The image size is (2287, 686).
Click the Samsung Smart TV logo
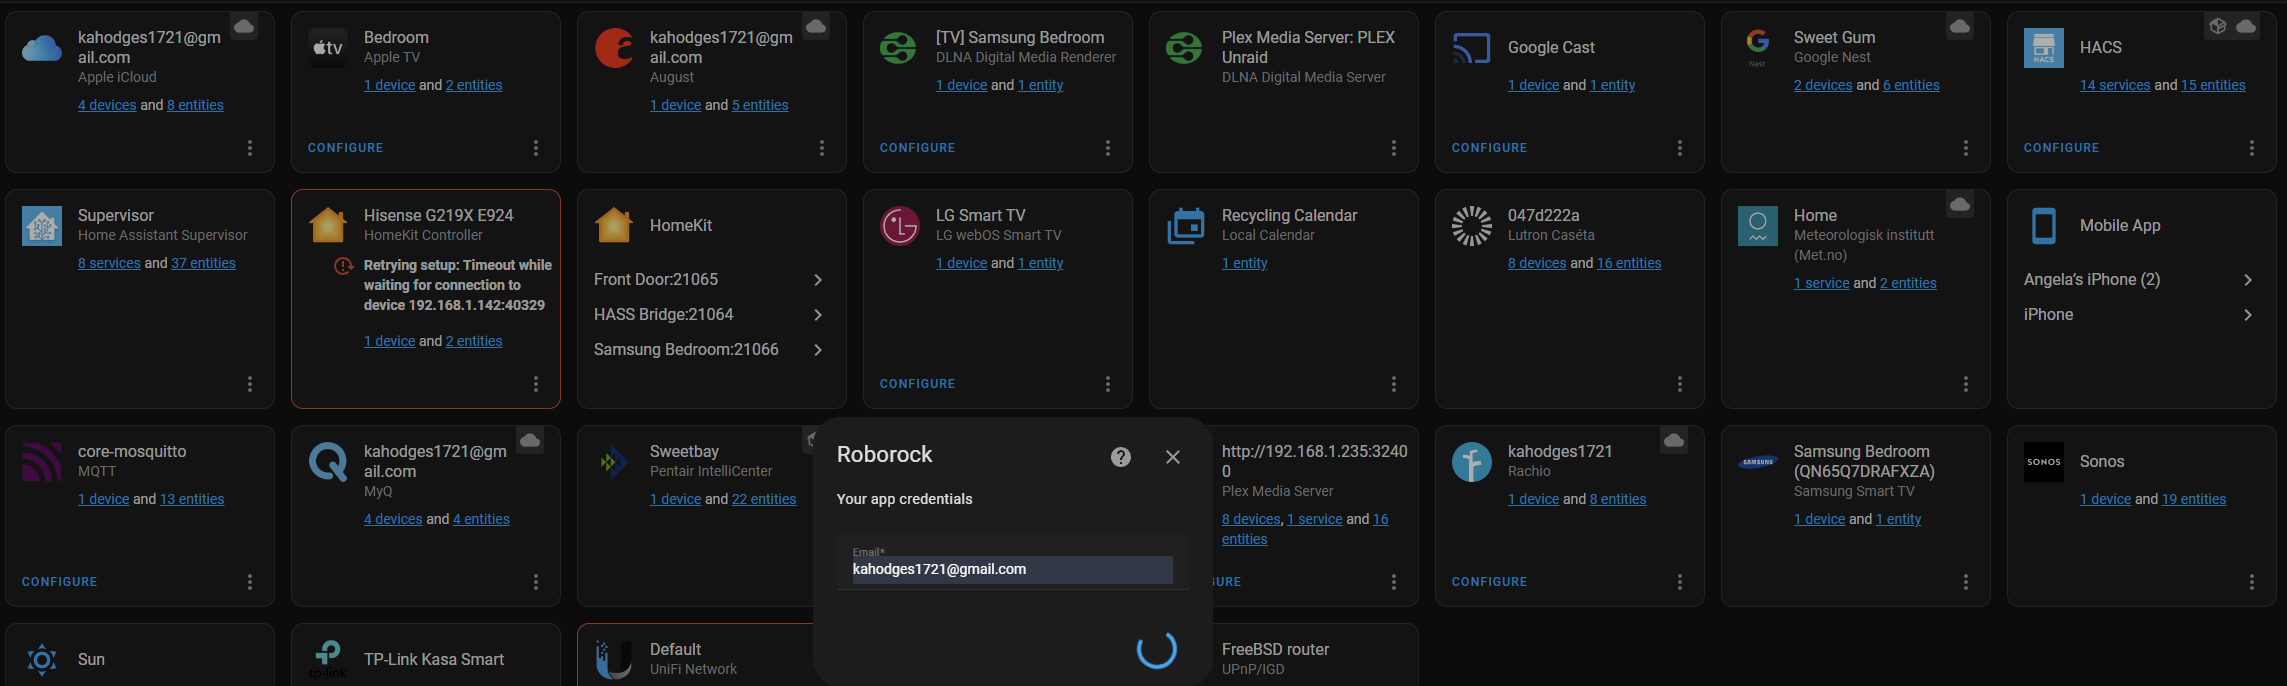pyautogui.click(x=1758, y=462)
